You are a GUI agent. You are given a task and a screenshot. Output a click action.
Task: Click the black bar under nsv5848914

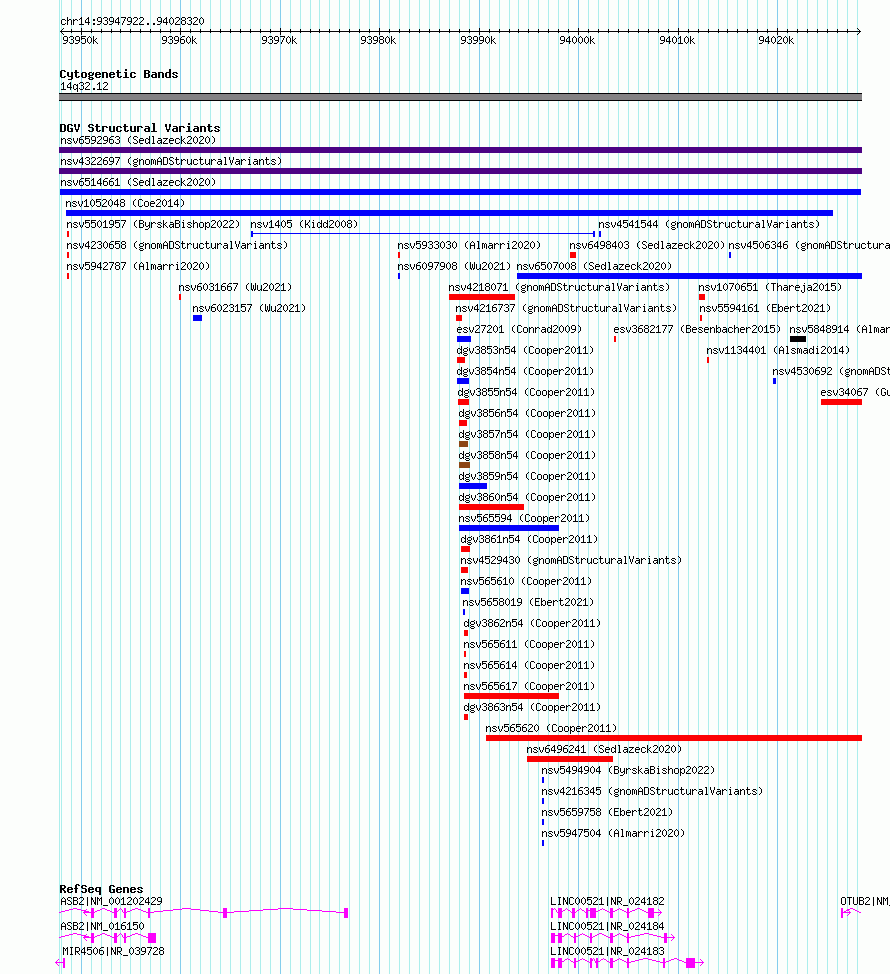pos(798,339)
